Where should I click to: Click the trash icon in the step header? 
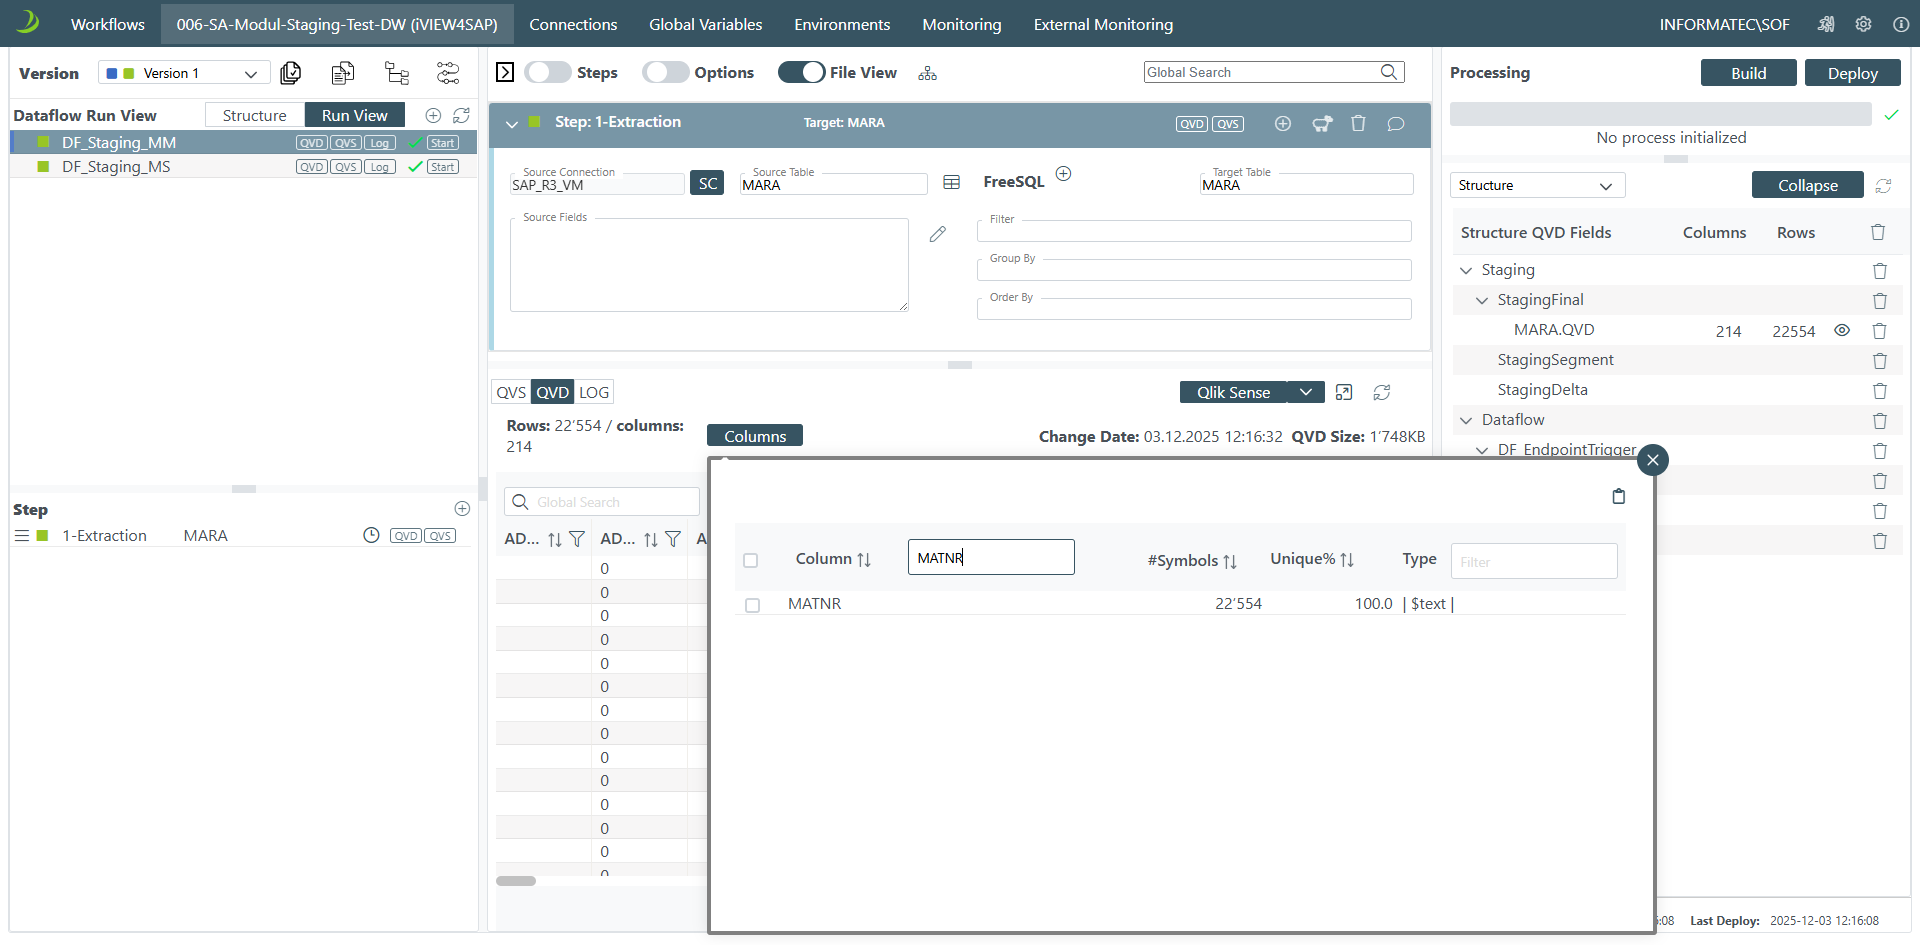(1358, 123)
